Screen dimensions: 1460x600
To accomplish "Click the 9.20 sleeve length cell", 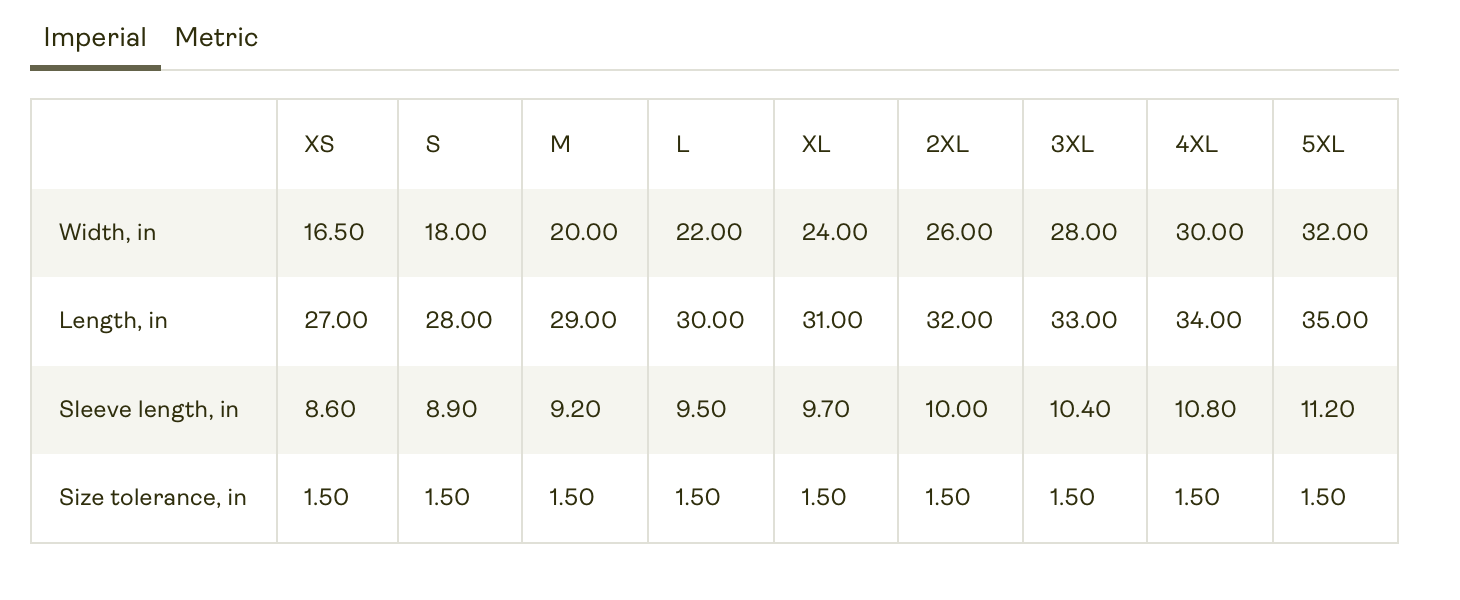I will (575, 409).
